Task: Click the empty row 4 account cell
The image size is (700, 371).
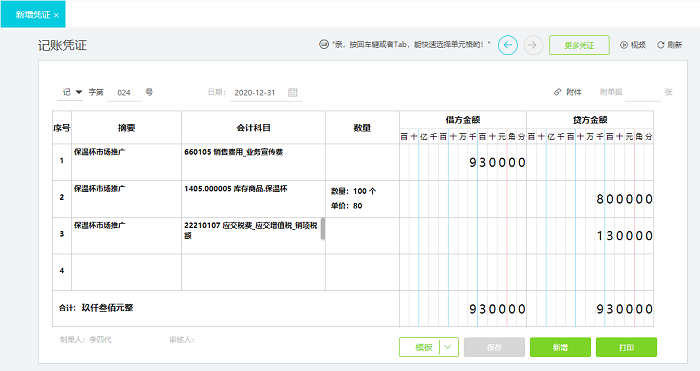Action: coord(253,272)
